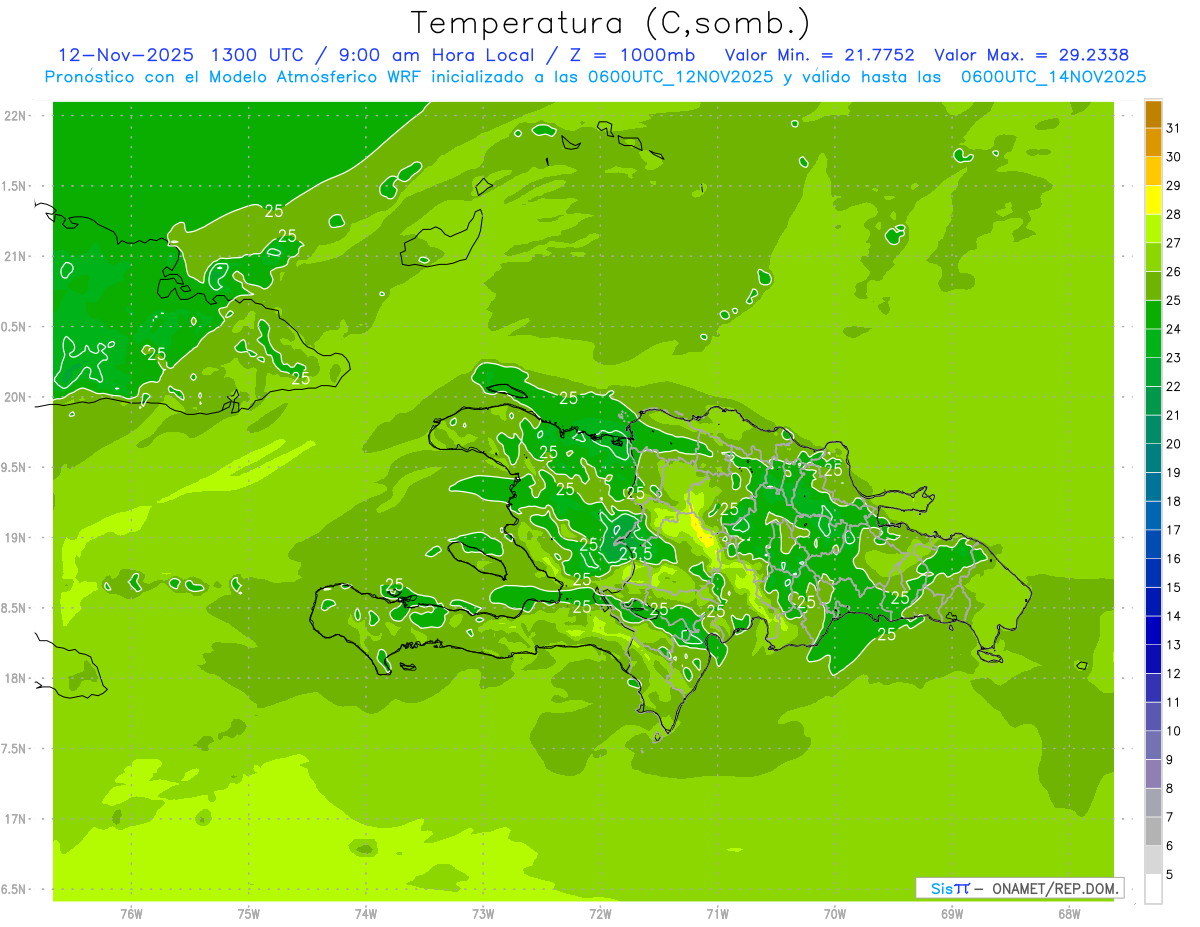Click the 19N latitude axis label
1200x927 pixels.
(17, 537)
